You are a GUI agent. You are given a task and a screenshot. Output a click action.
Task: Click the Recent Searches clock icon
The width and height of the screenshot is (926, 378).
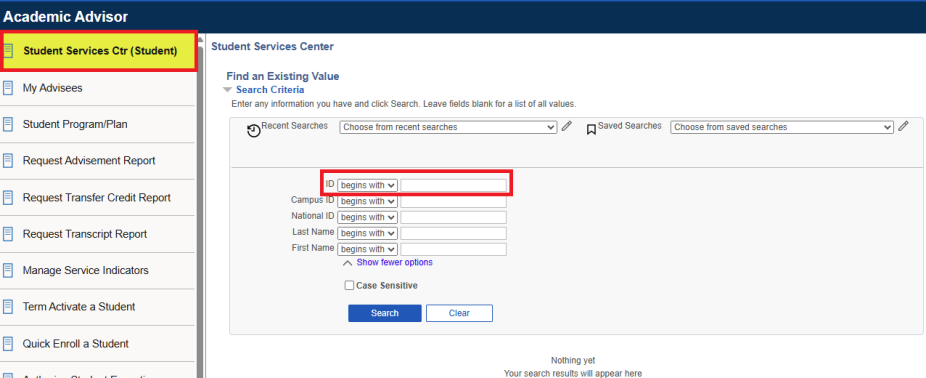tap(254, 131)
